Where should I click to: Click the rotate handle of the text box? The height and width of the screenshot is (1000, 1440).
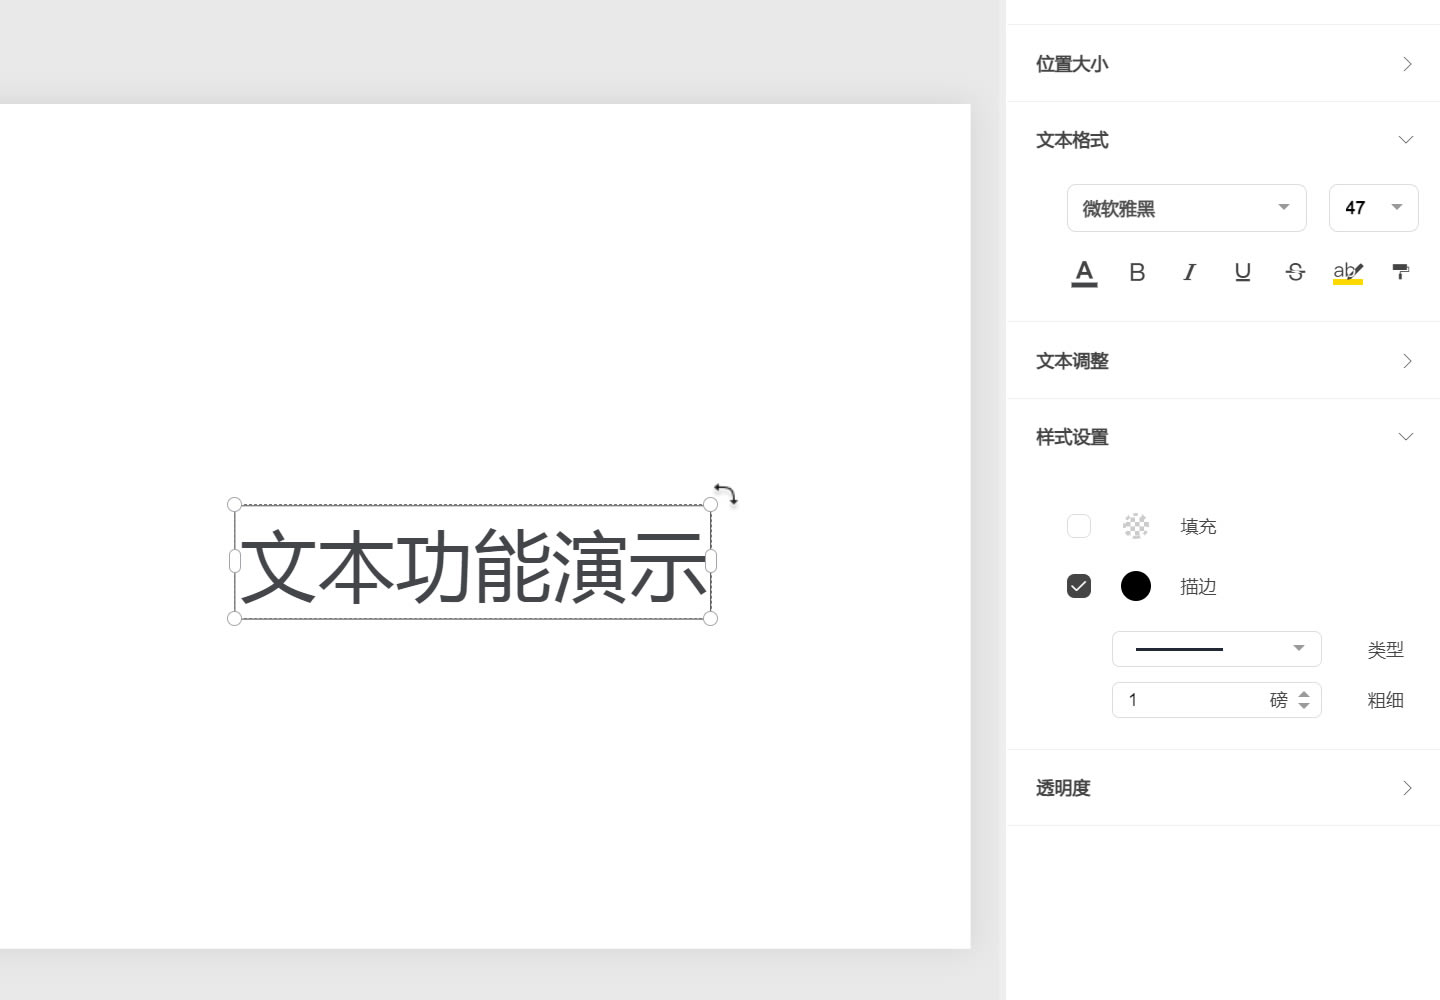726,494
